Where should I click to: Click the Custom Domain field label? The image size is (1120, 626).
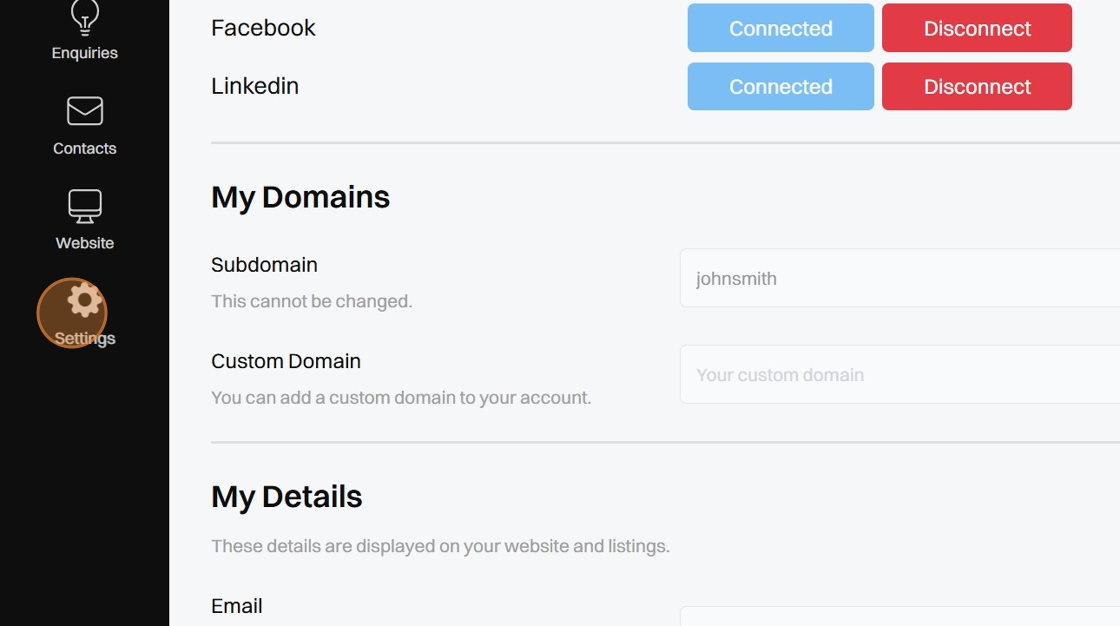point(286,361)
